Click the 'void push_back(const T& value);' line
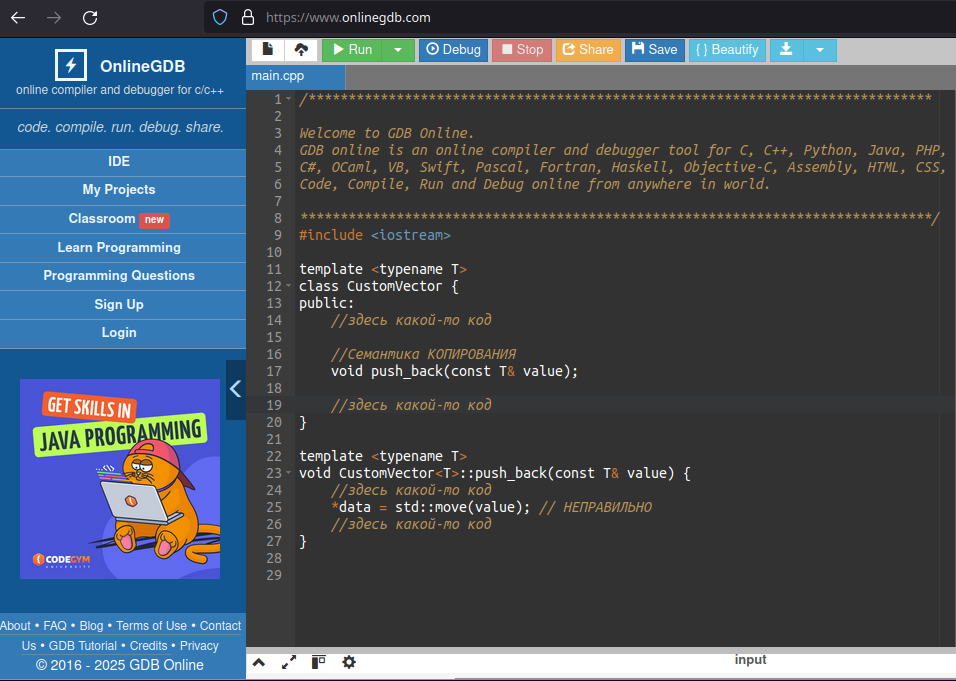 pos(454,371)
